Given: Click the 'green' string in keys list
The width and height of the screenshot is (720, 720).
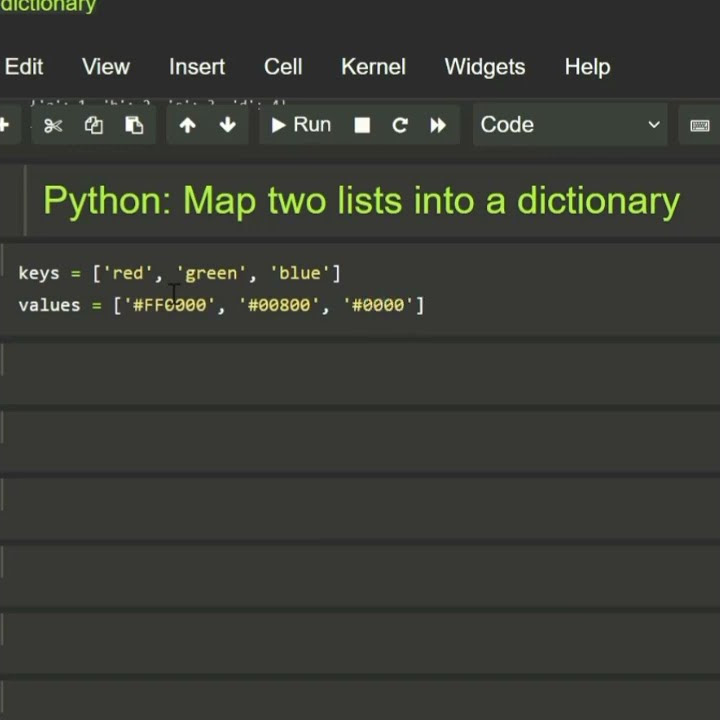Looking at the screenshot, I should pyautogui.click(x=211, y=273).
